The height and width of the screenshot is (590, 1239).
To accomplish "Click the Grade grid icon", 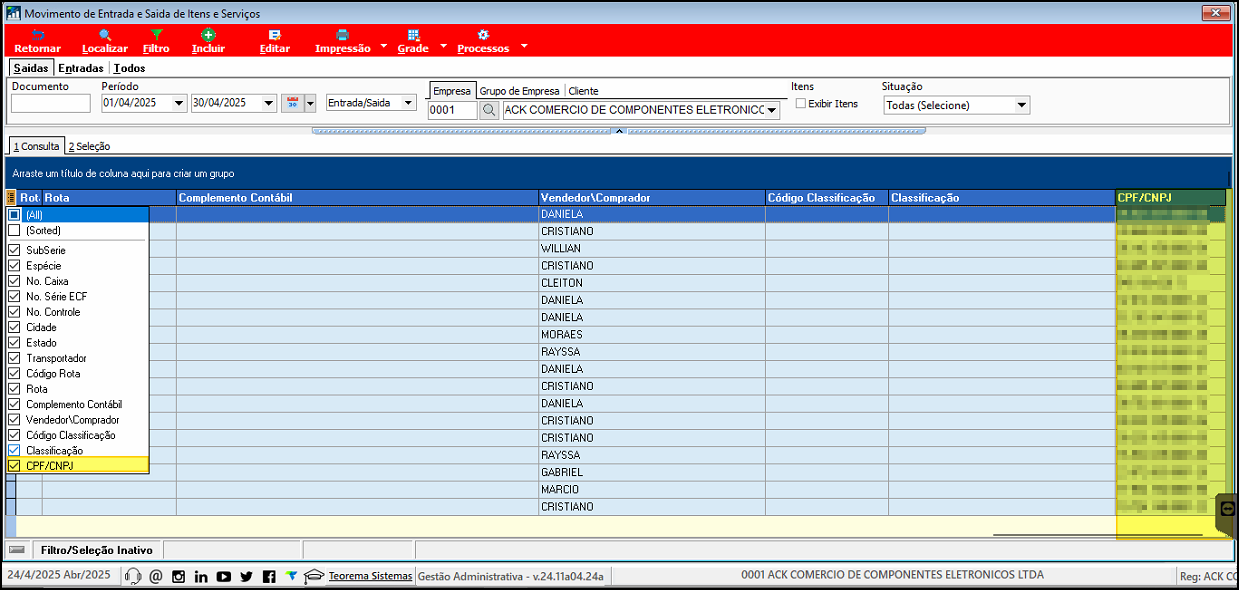I will [413, 34].
